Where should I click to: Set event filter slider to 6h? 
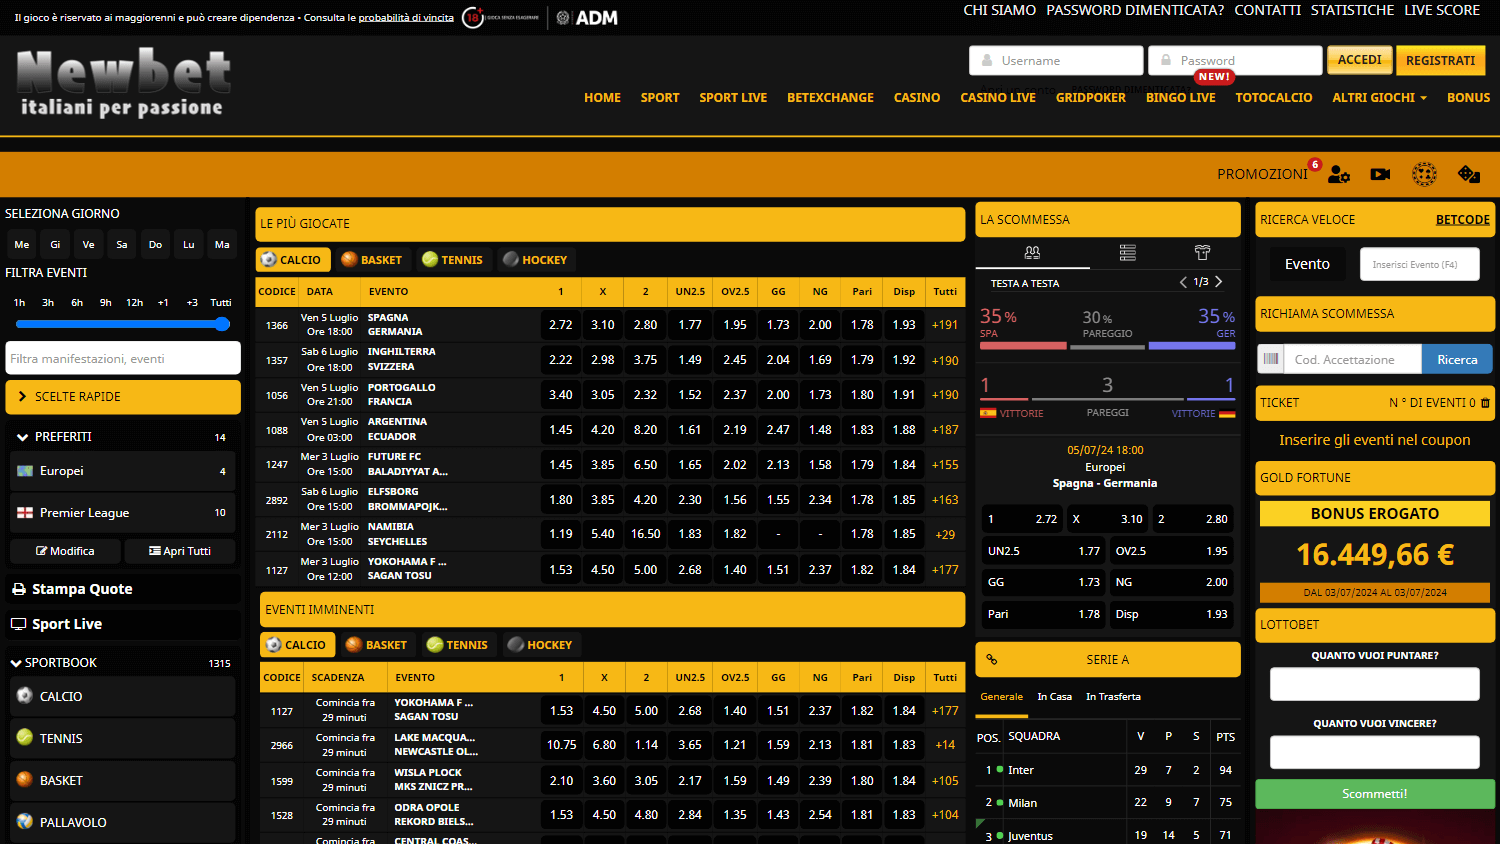click(77, 302)
